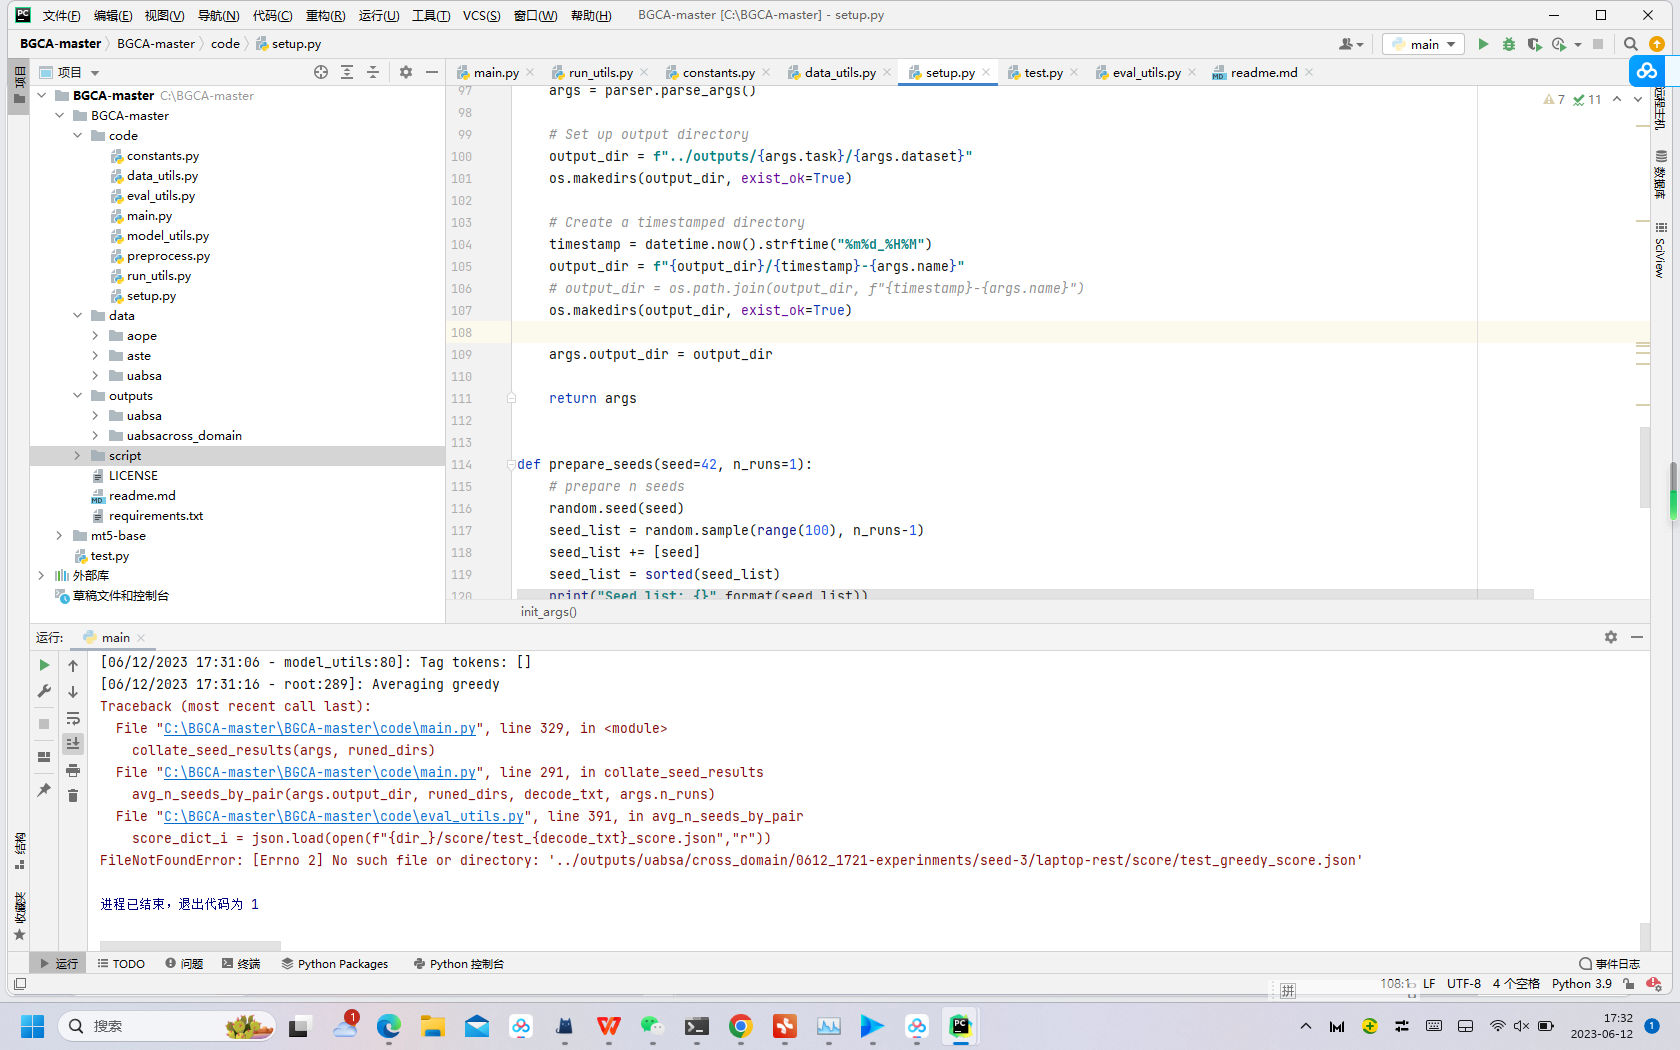
Task: Follow the eval_utils.py link in the traceback
Action: pos(344,816)
